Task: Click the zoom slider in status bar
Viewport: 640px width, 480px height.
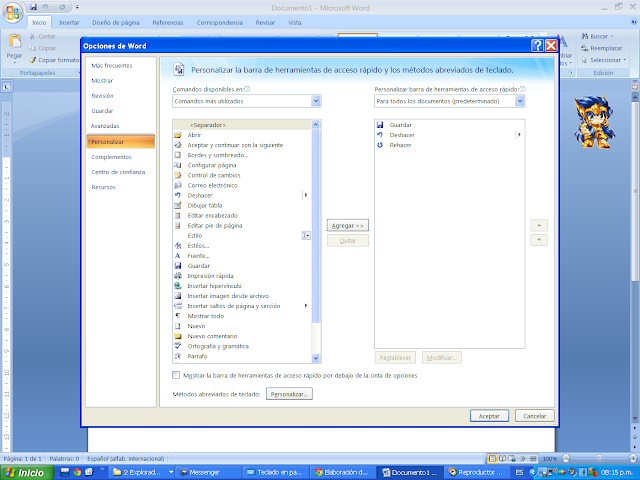Action: pos(599,458)
